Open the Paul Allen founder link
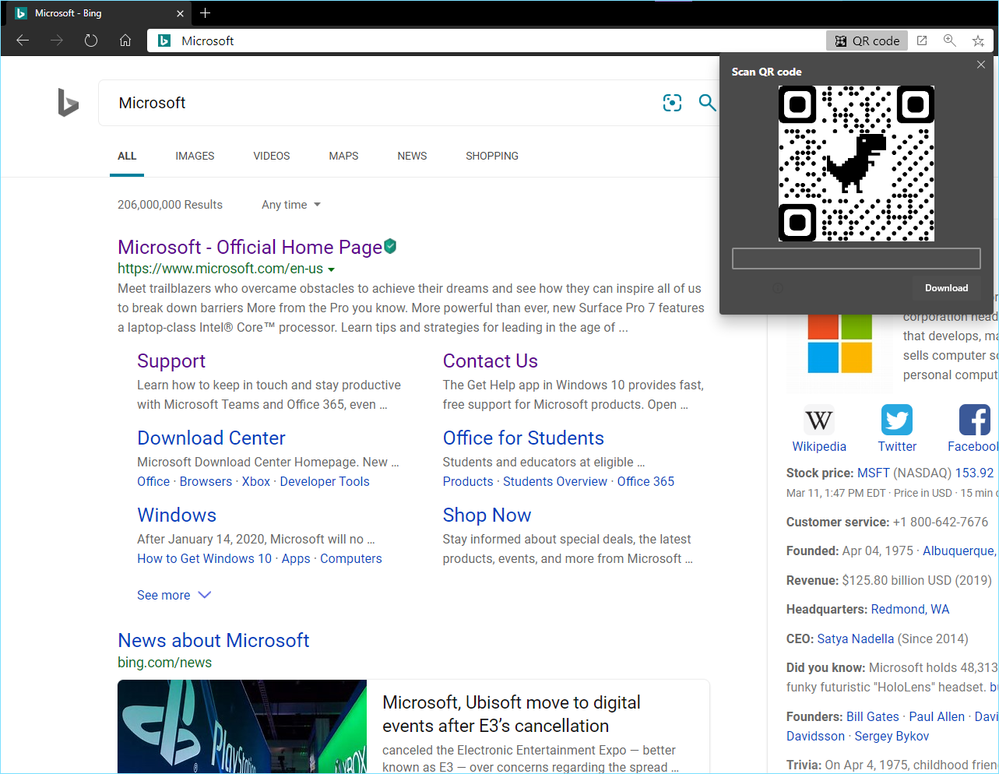Image resolution: width=999 pixels, height=774 pixels. coord(937,717)
